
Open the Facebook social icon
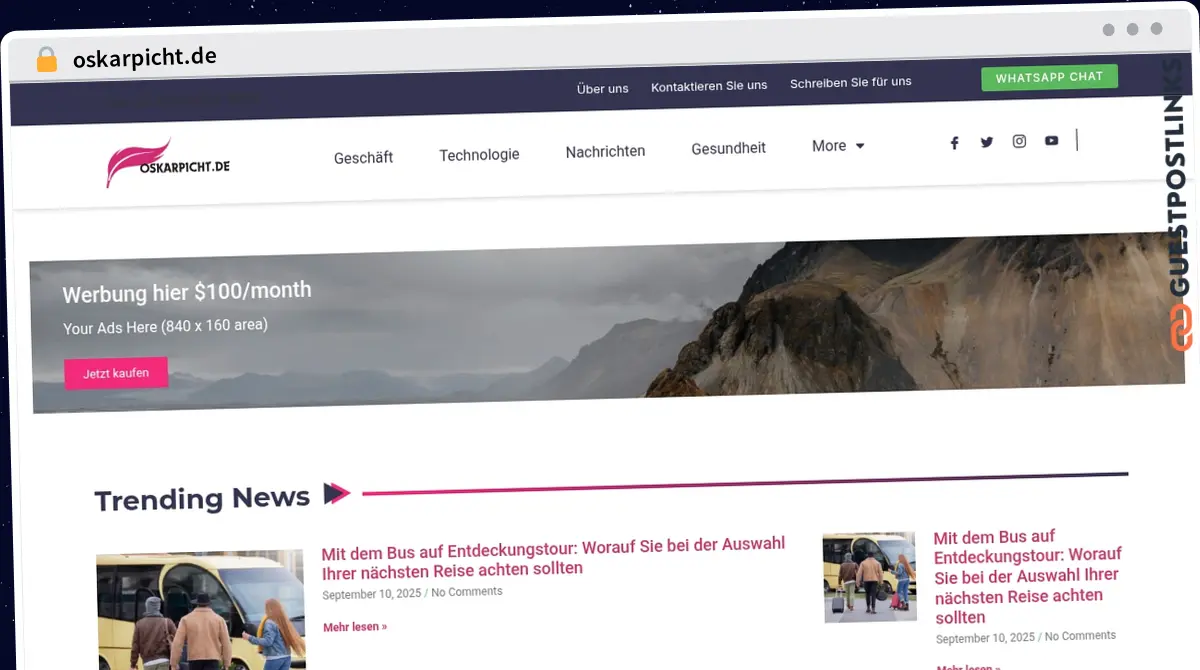click(954, 143)
